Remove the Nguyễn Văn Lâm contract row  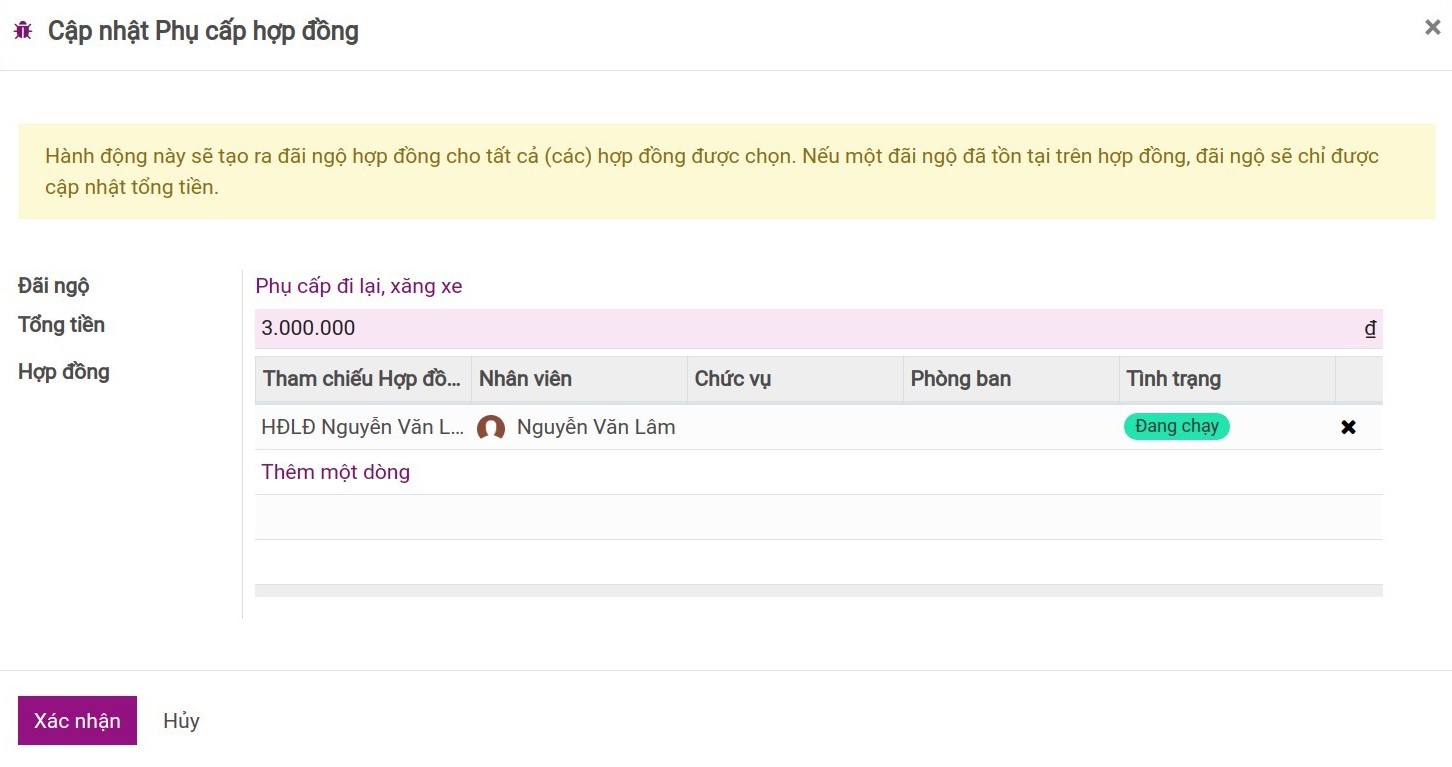(1348, 427)
